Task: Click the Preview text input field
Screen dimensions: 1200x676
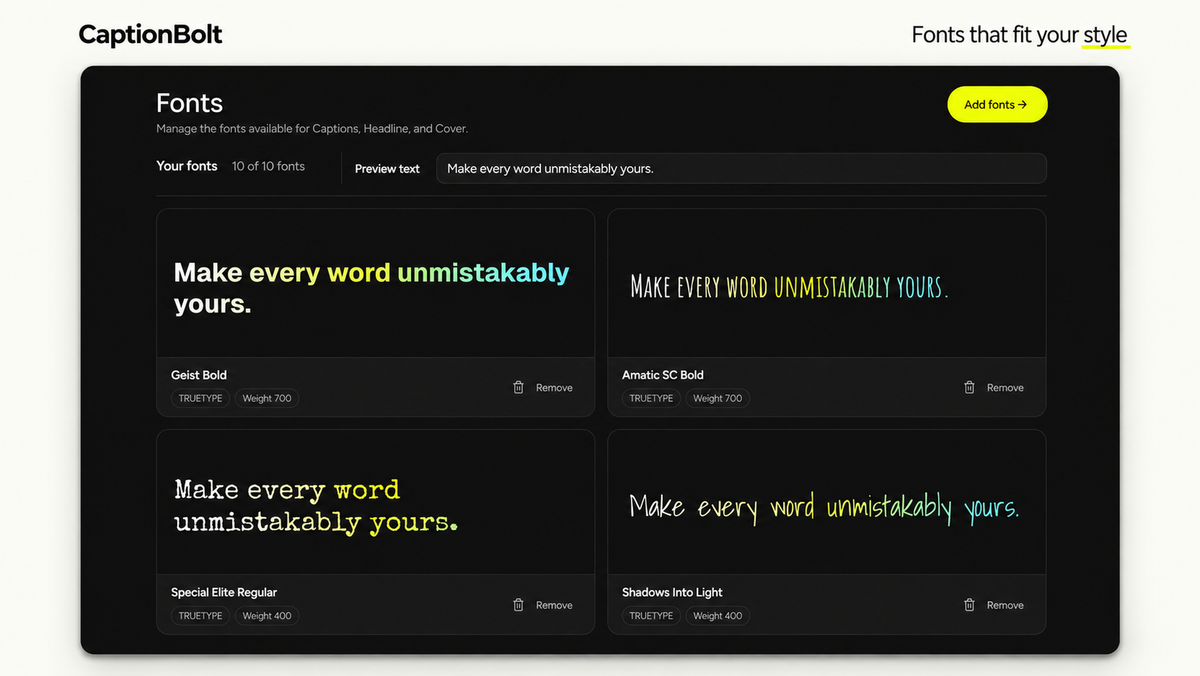Action: pos(741,168)
